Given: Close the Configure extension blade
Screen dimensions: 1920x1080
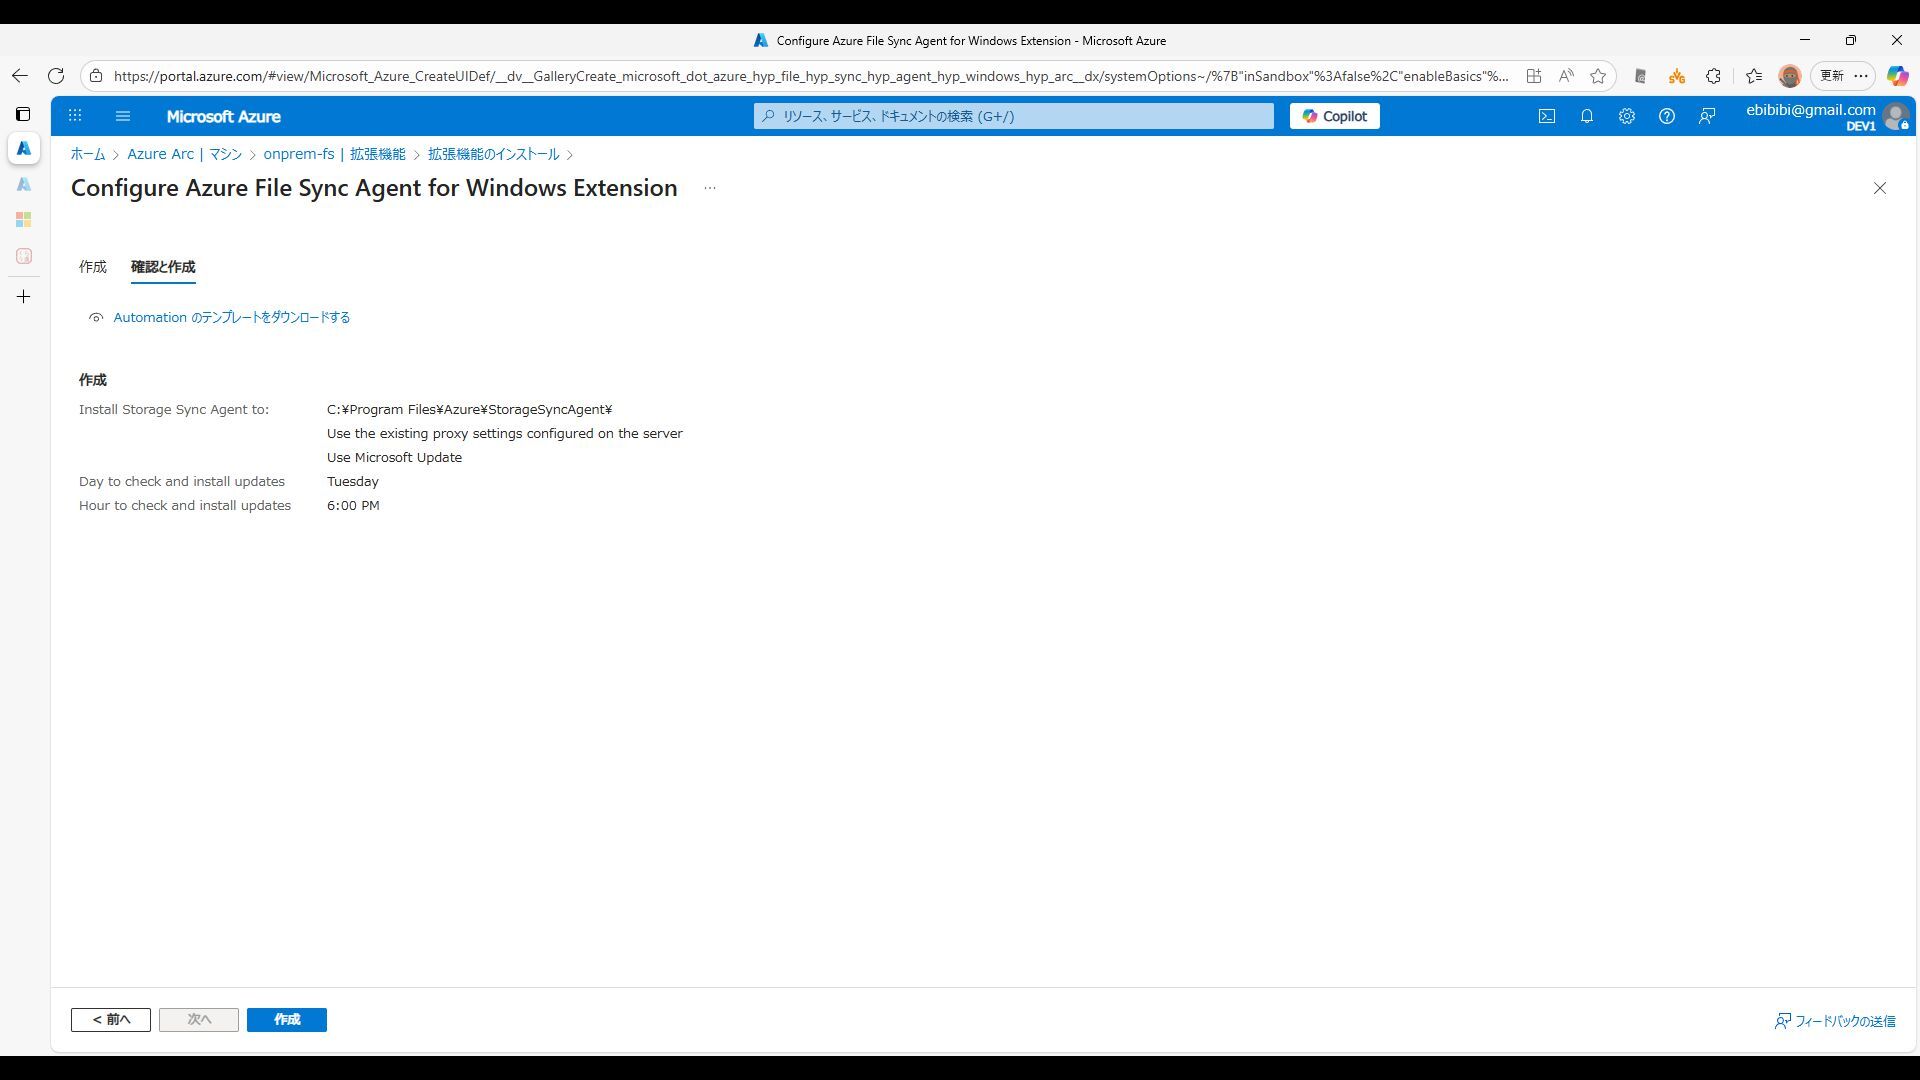Looking at the screenshot, I should [x=1879, y=188].
